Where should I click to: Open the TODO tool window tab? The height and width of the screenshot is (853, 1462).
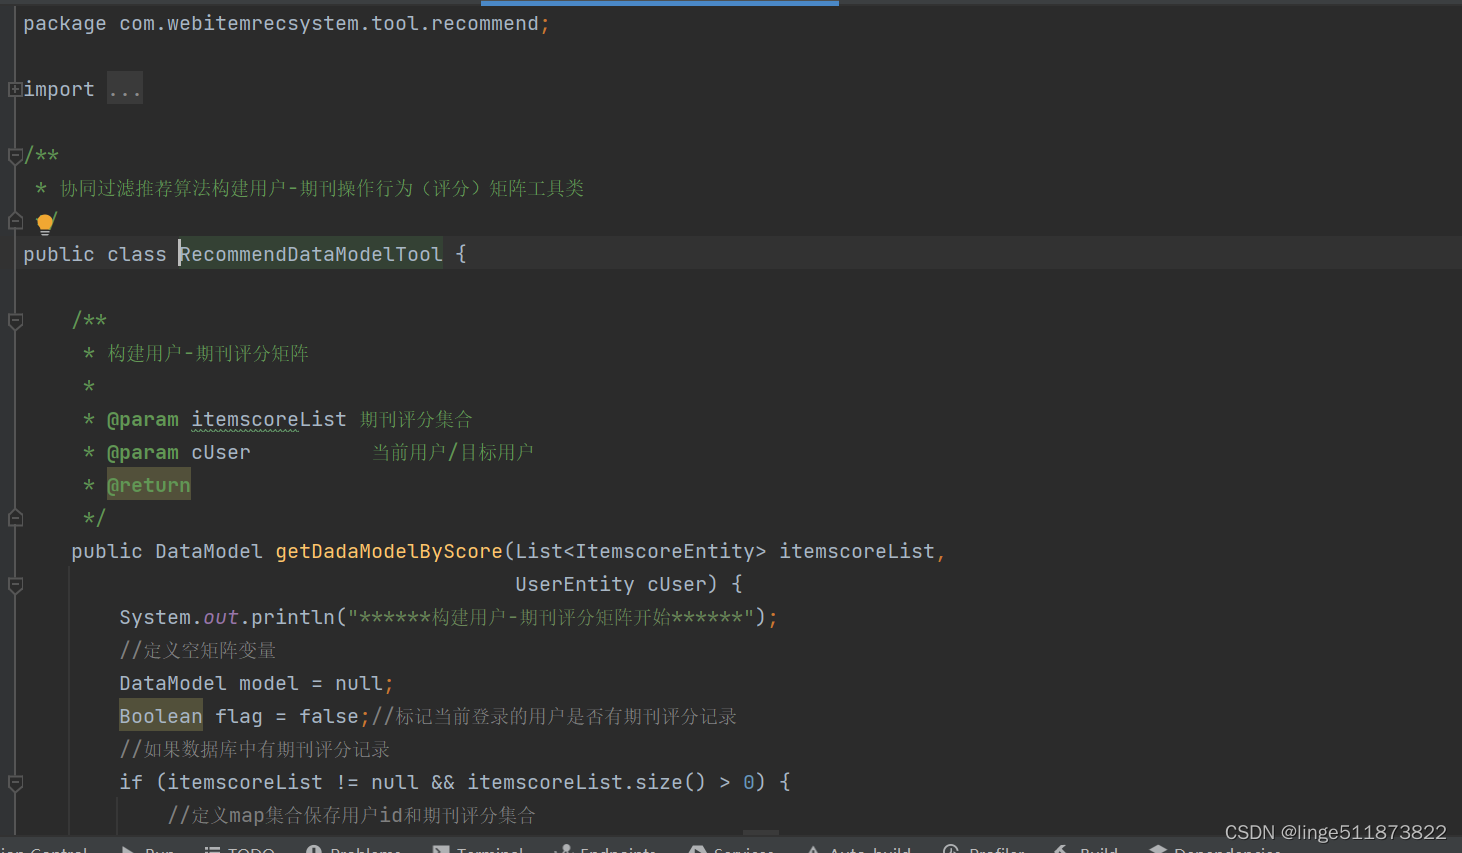coord(240,848)
